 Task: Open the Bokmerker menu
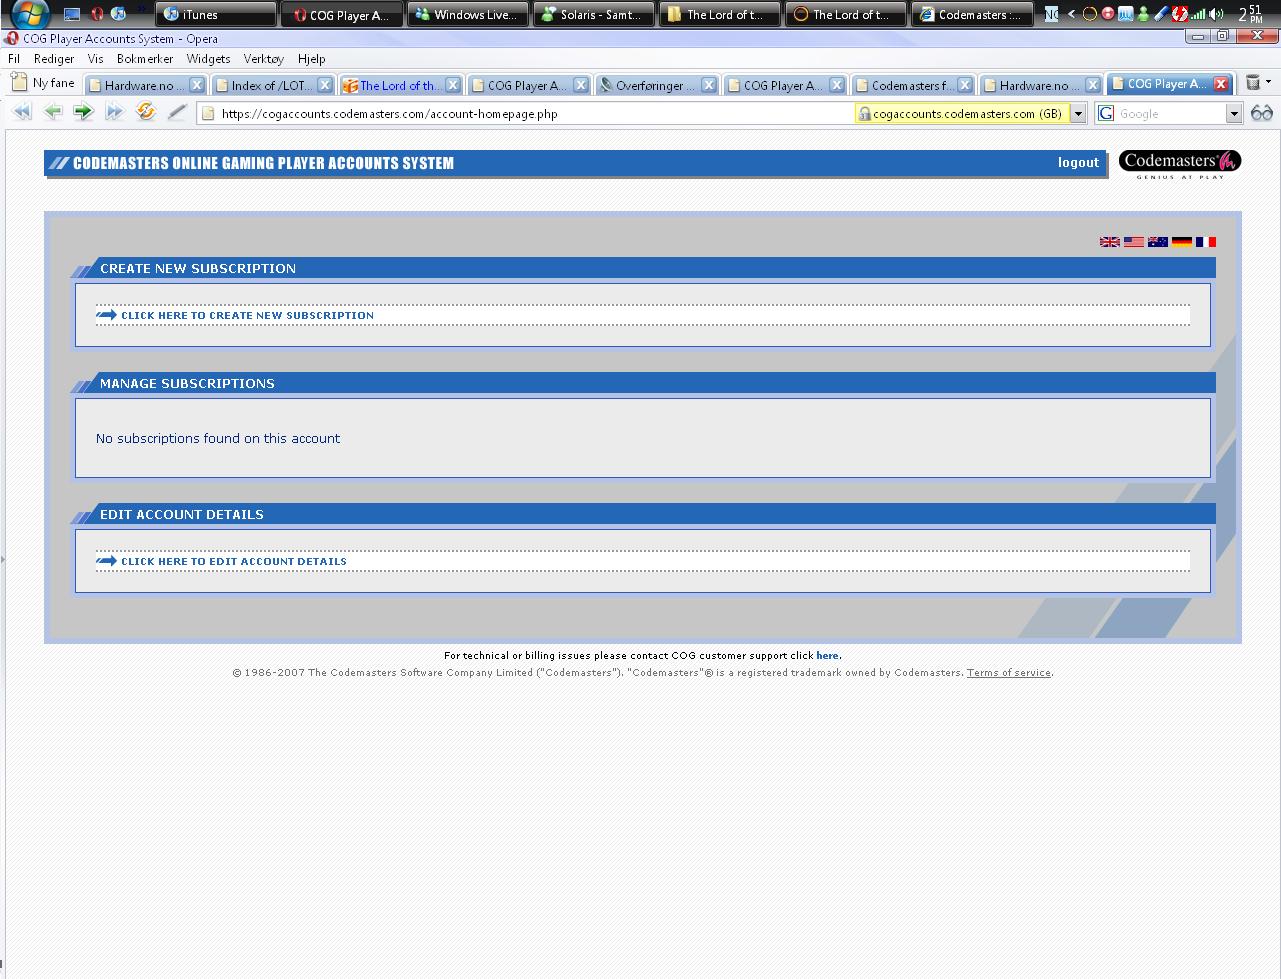point(145,59)
